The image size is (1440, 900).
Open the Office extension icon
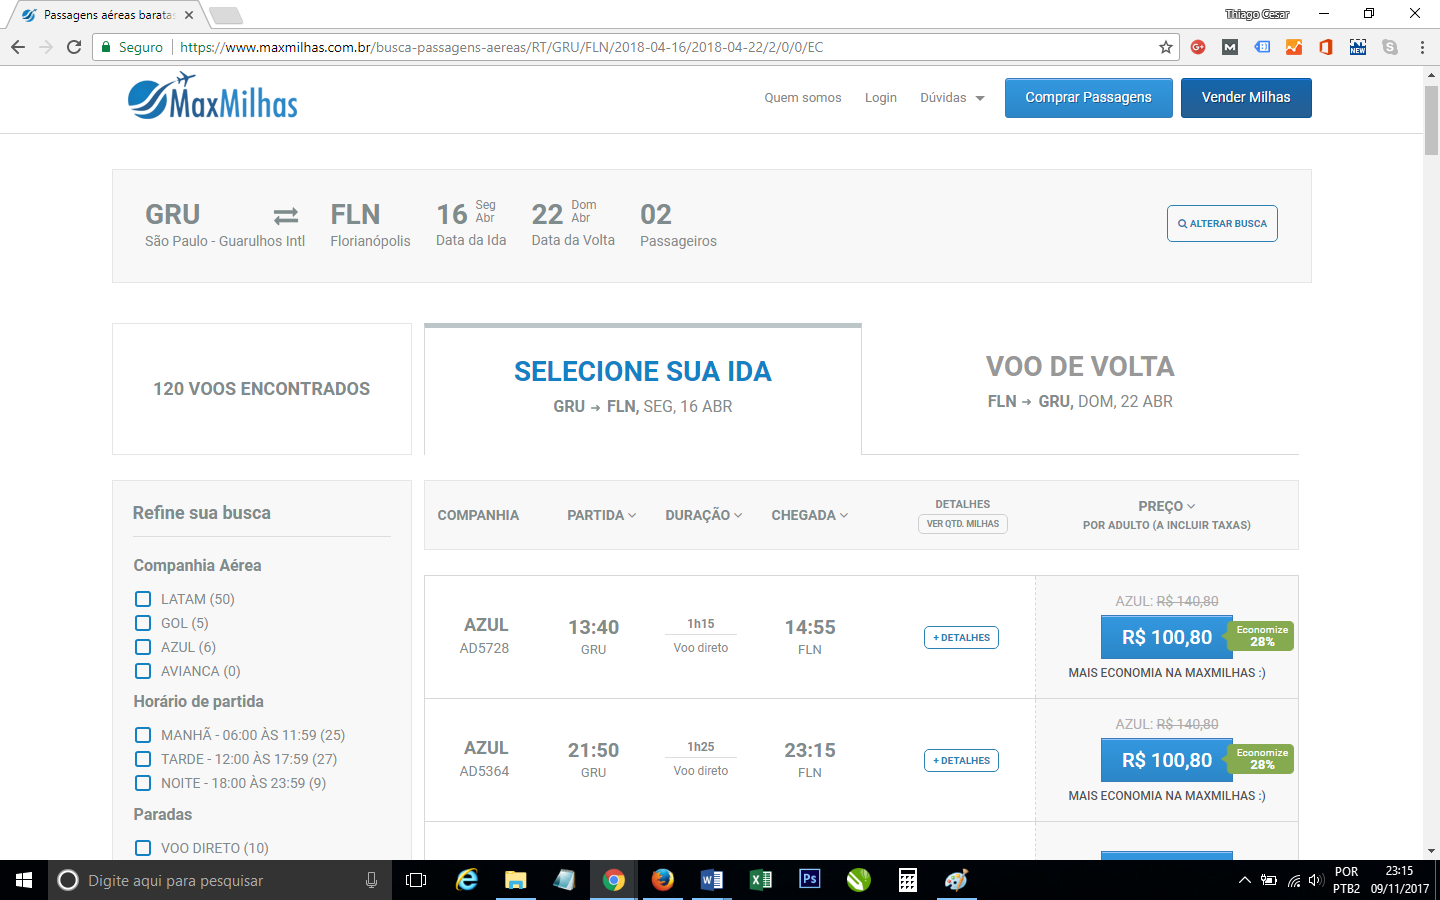[1326, 47]
